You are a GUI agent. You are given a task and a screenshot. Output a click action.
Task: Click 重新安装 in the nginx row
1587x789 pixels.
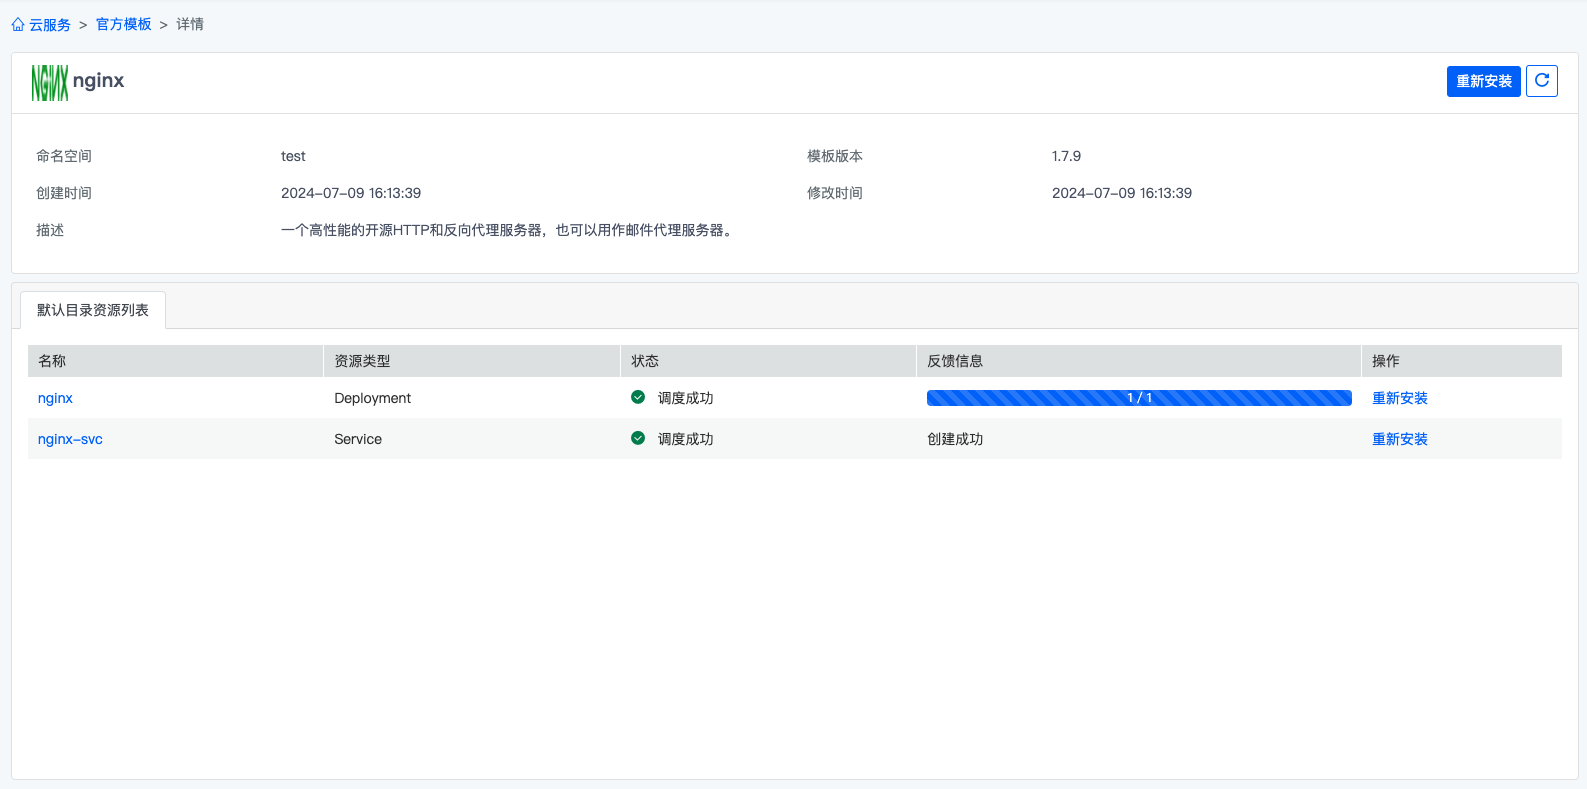tap(1400, 398)
